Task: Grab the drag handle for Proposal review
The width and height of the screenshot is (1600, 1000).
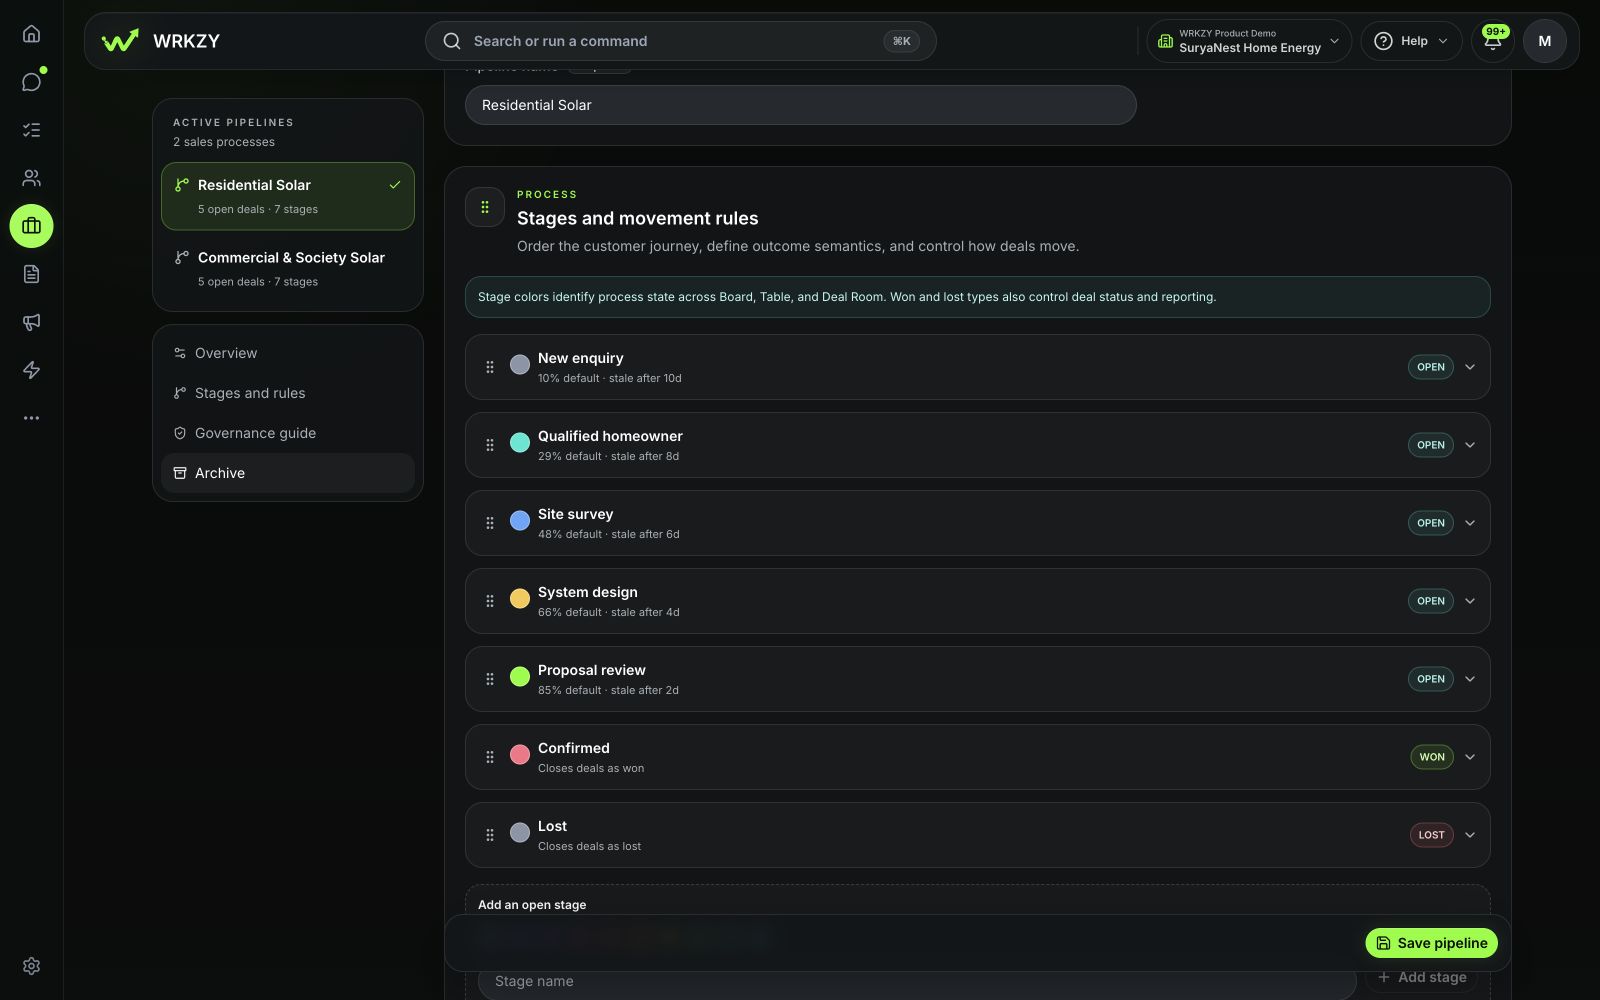Action: coord(490,679)
